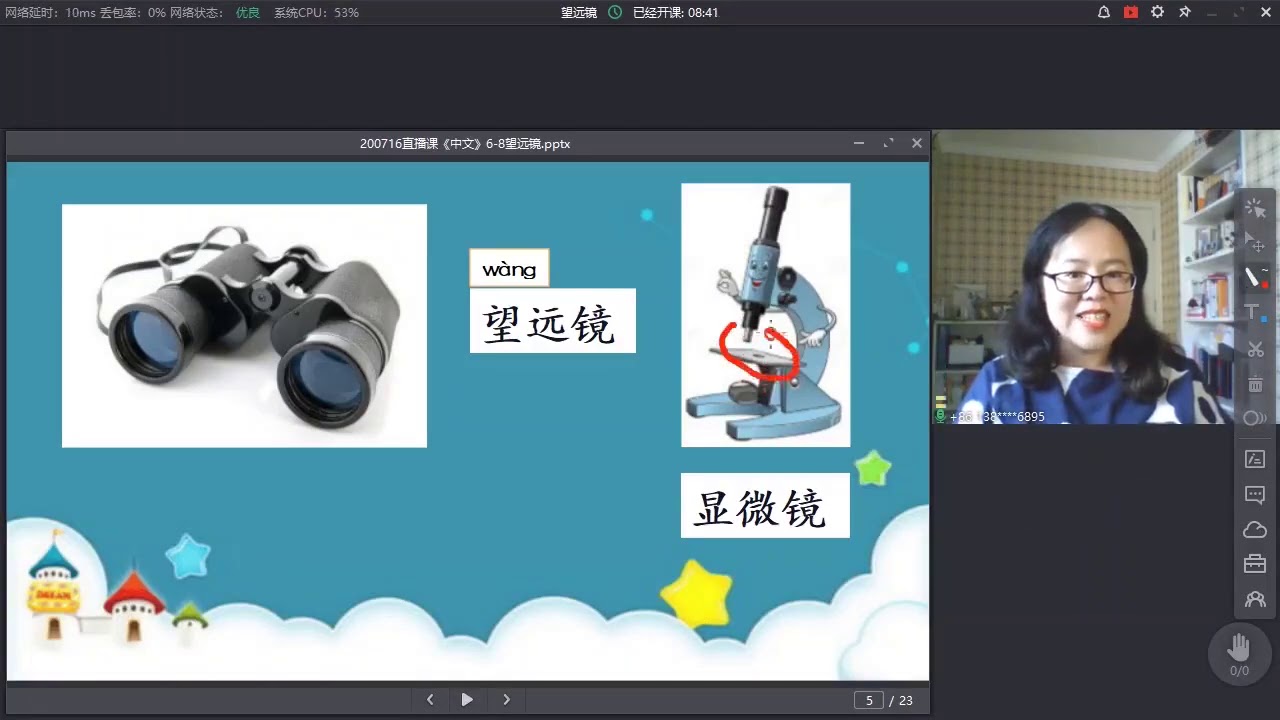Image resolution: width=1280 pixels, height=720 pixels.
Task: Pin the classroom window on top
Action: coord(1185,12)
